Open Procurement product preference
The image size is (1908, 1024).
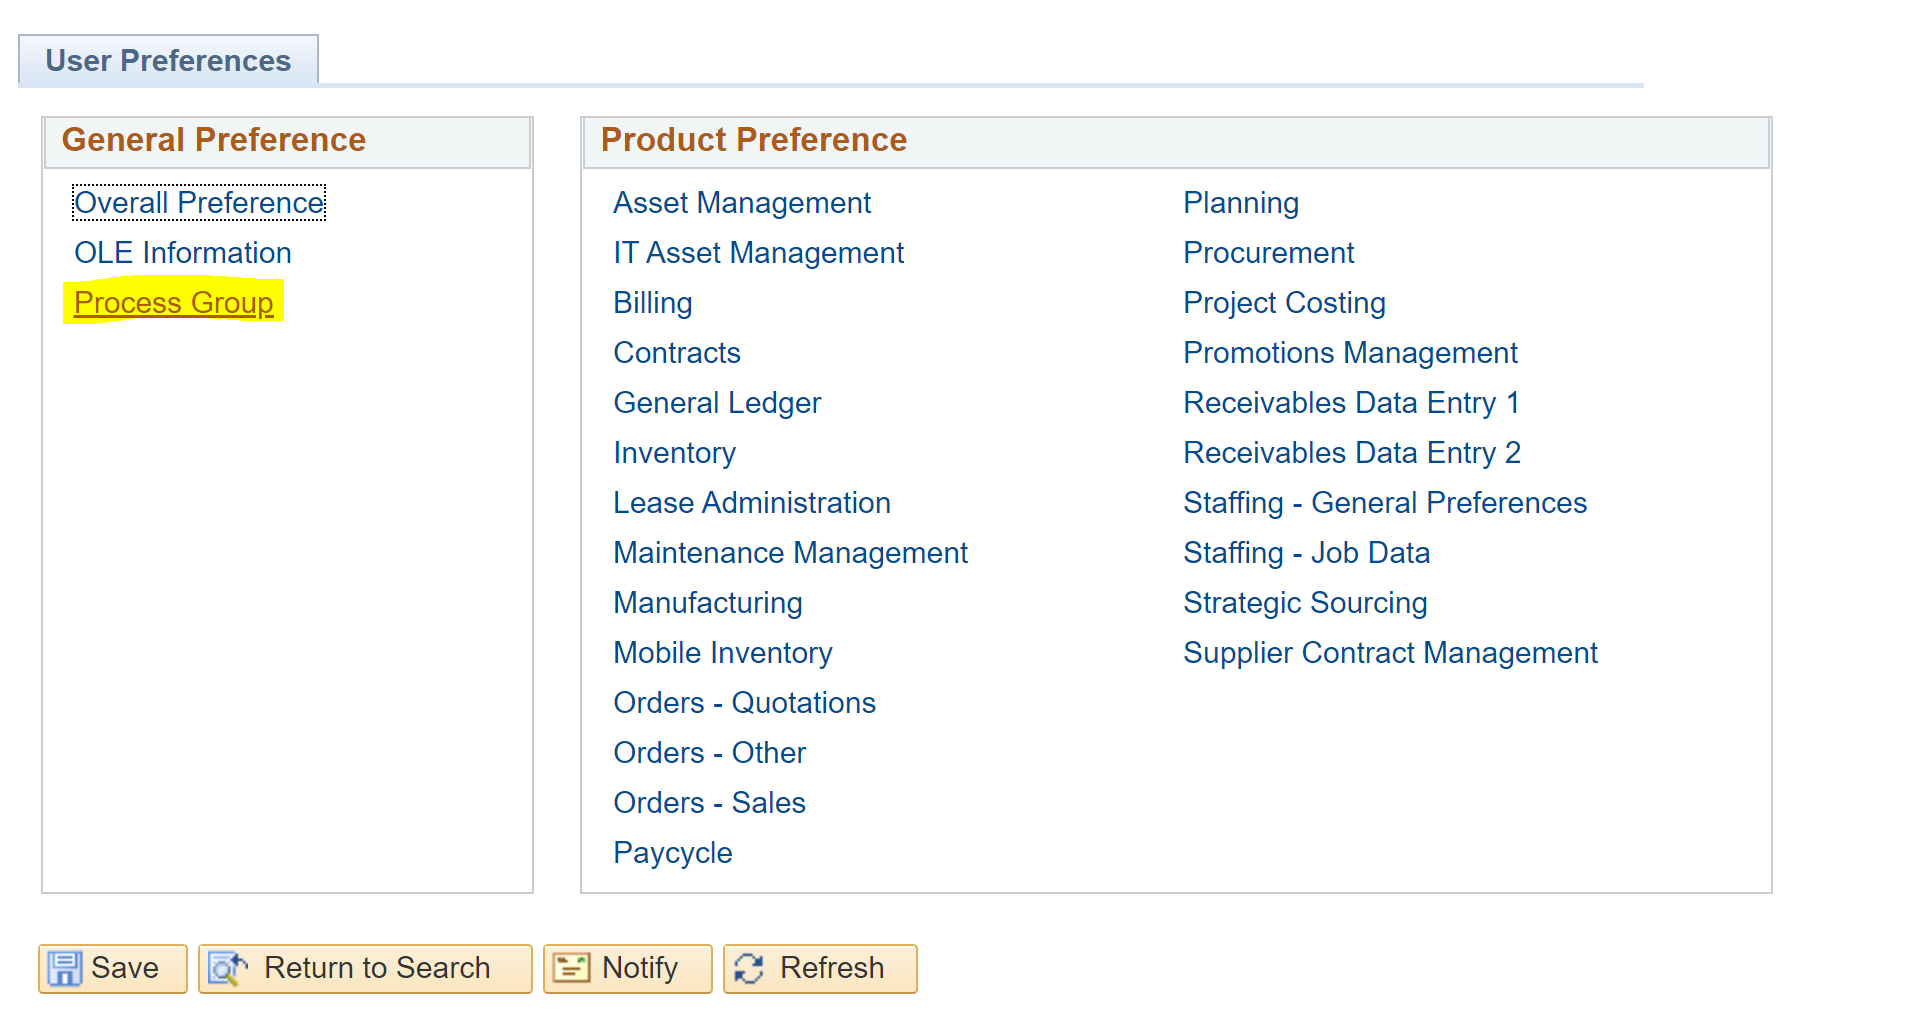(1269, 253)
